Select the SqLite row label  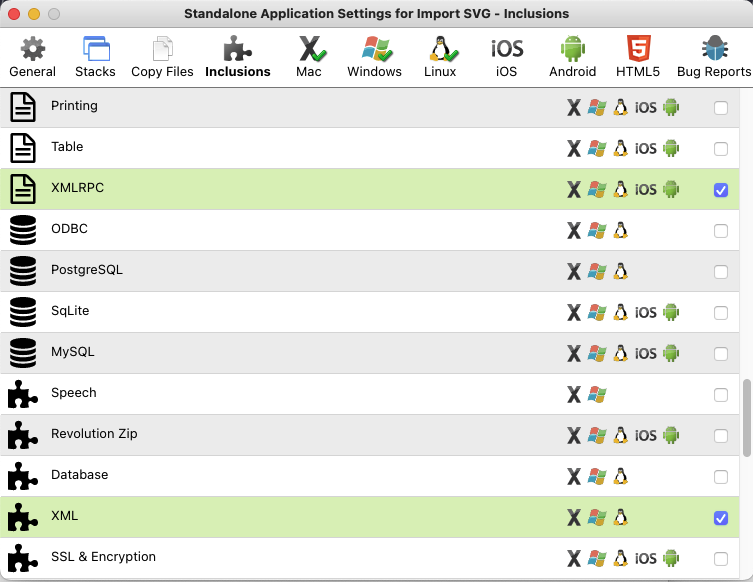[70, 311]
